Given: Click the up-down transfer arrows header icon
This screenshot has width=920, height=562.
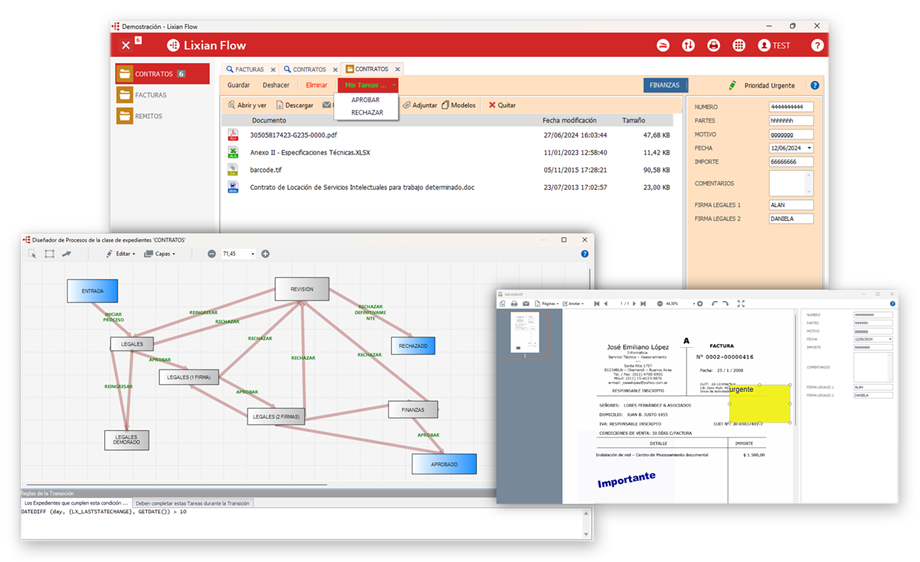Looking at the screenshot, I should pos(688,45).
